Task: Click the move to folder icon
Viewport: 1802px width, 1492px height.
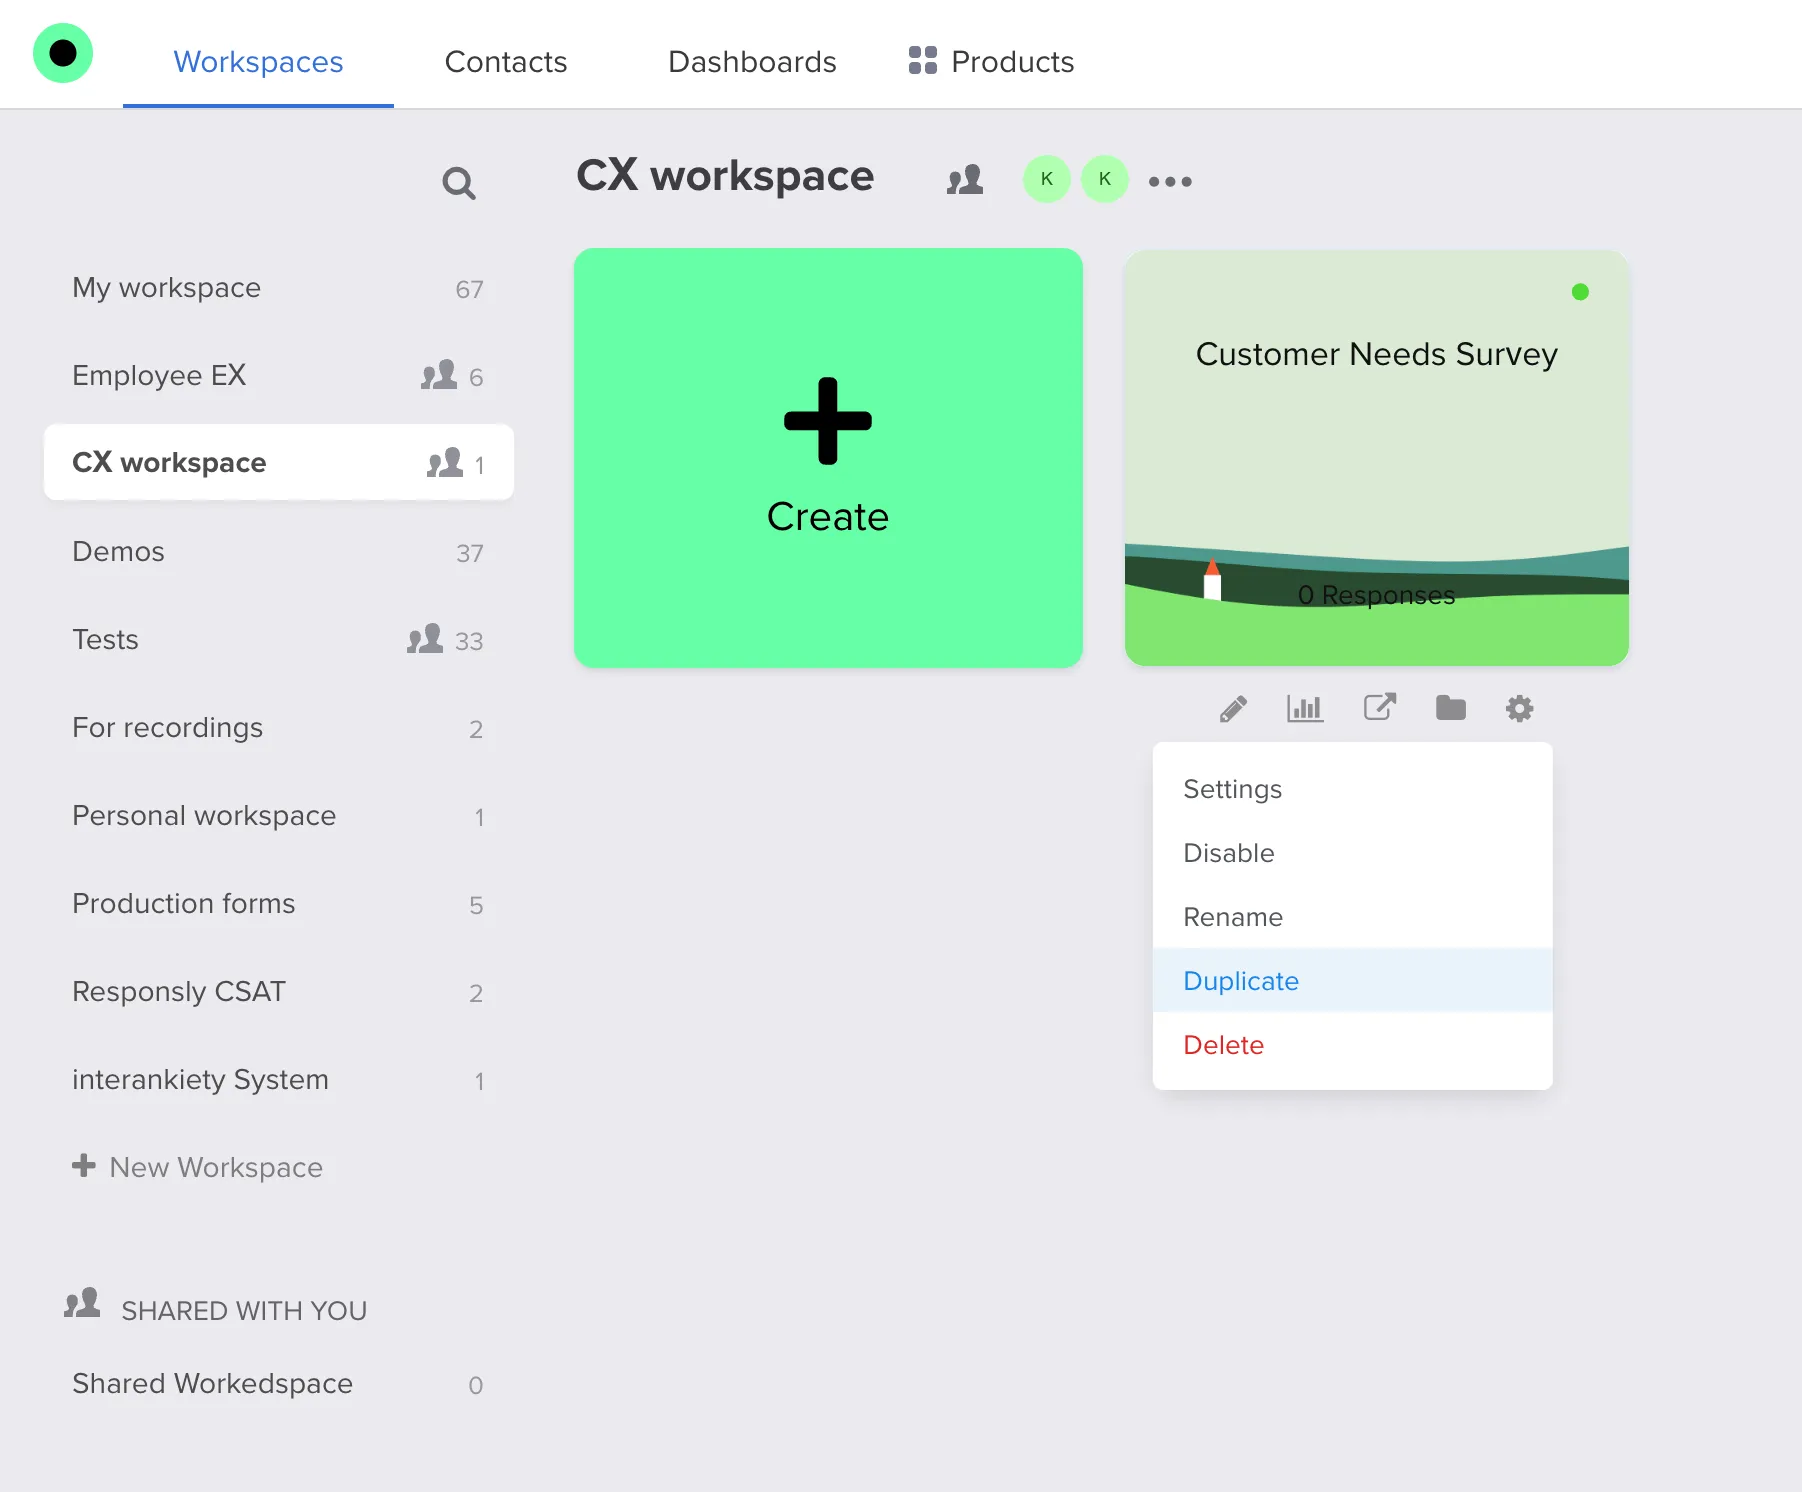Action: [x=1451, y=708]
